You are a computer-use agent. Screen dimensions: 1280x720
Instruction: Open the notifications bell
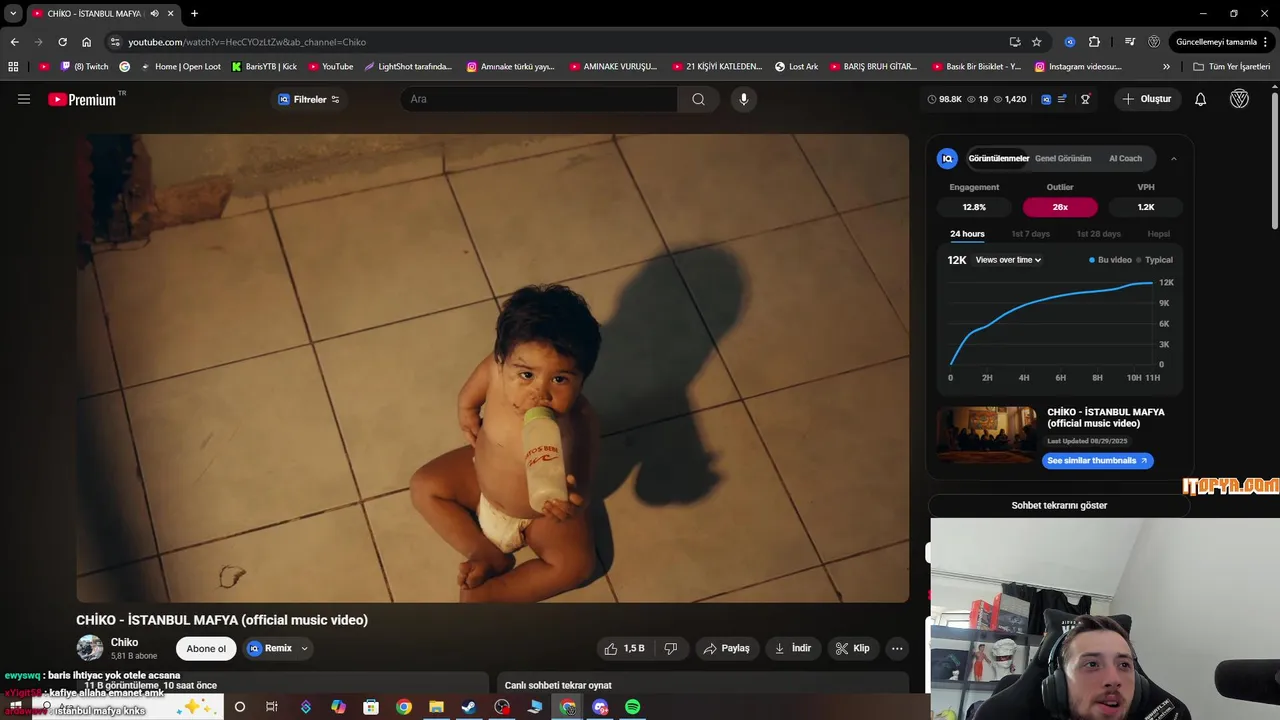click(1201, 99)
